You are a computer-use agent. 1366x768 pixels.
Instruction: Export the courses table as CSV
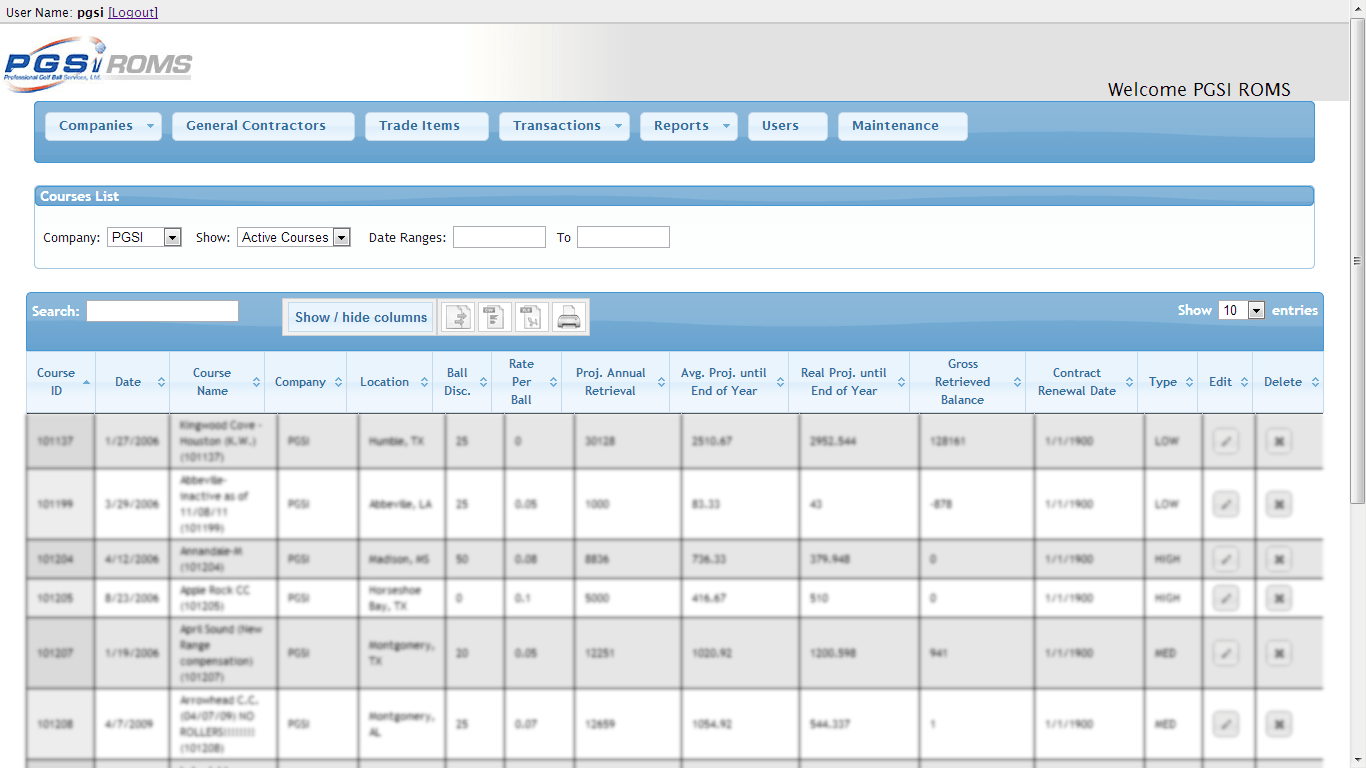point(495,317)
